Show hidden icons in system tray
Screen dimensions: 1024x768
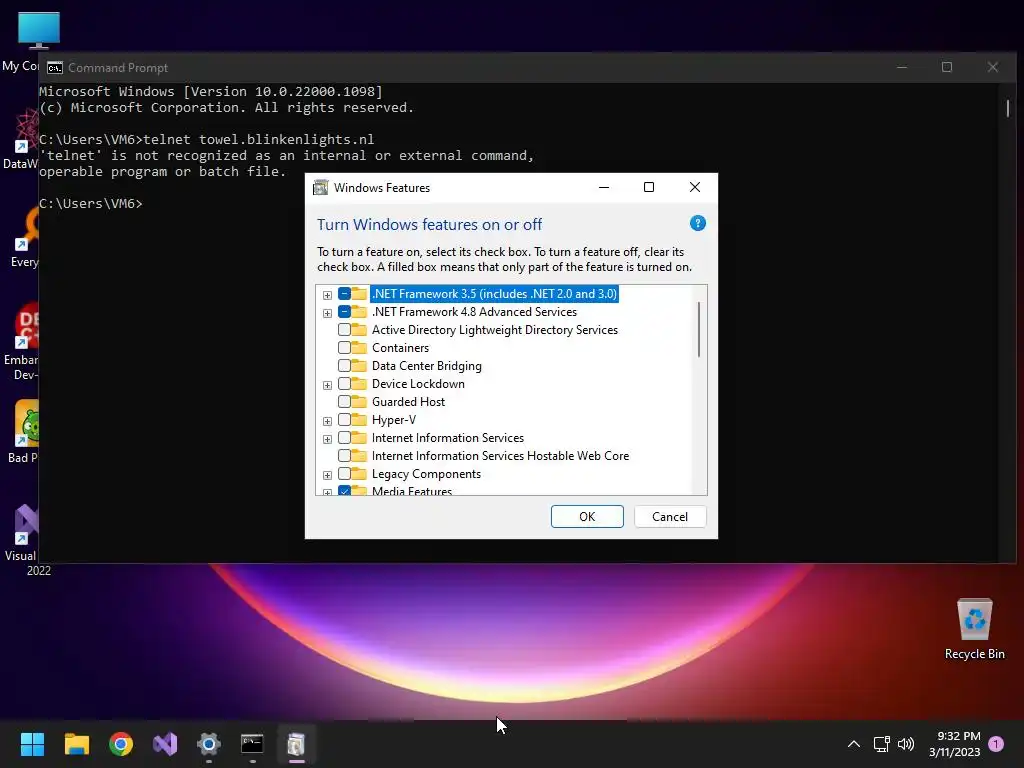tap(854, 744)
